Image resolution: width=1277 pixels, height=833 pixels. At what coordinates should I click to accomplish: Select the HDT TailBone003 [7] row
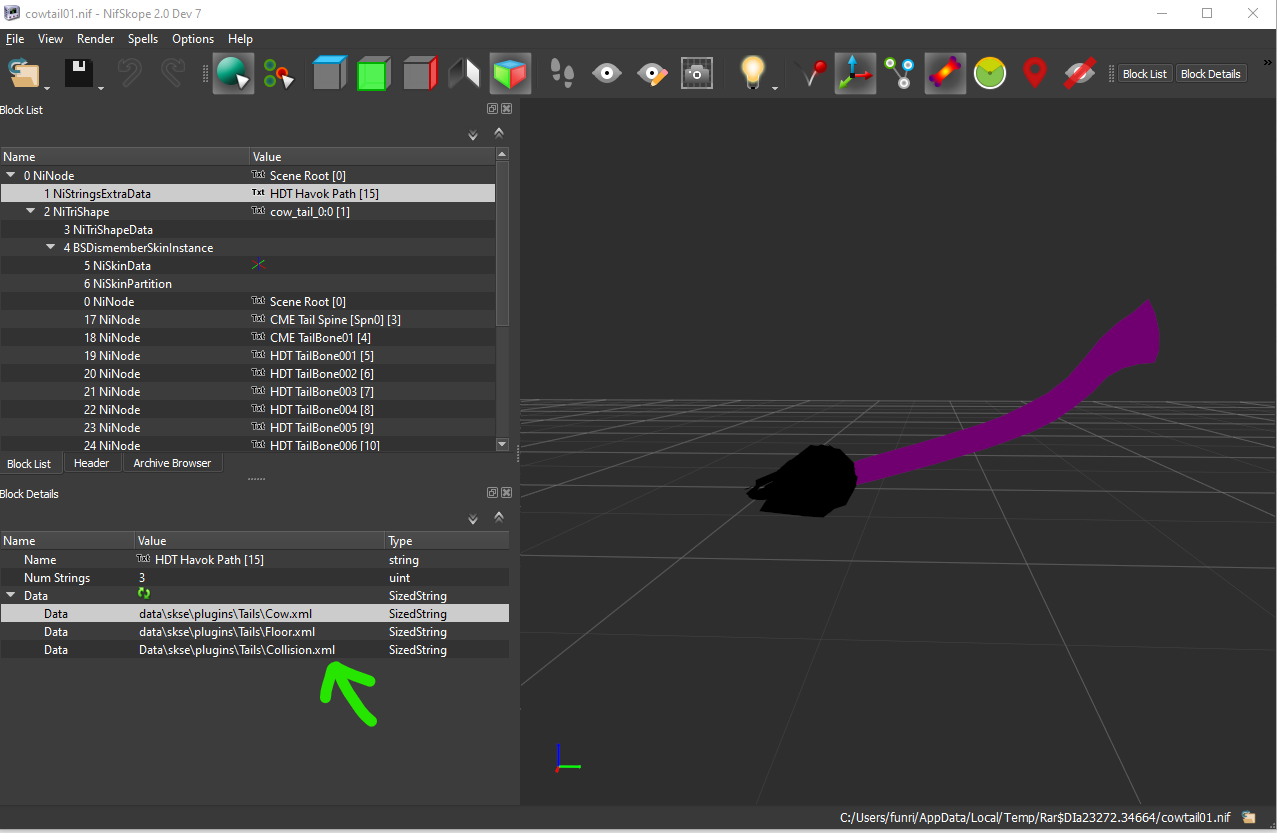click(x=247, y=391)
